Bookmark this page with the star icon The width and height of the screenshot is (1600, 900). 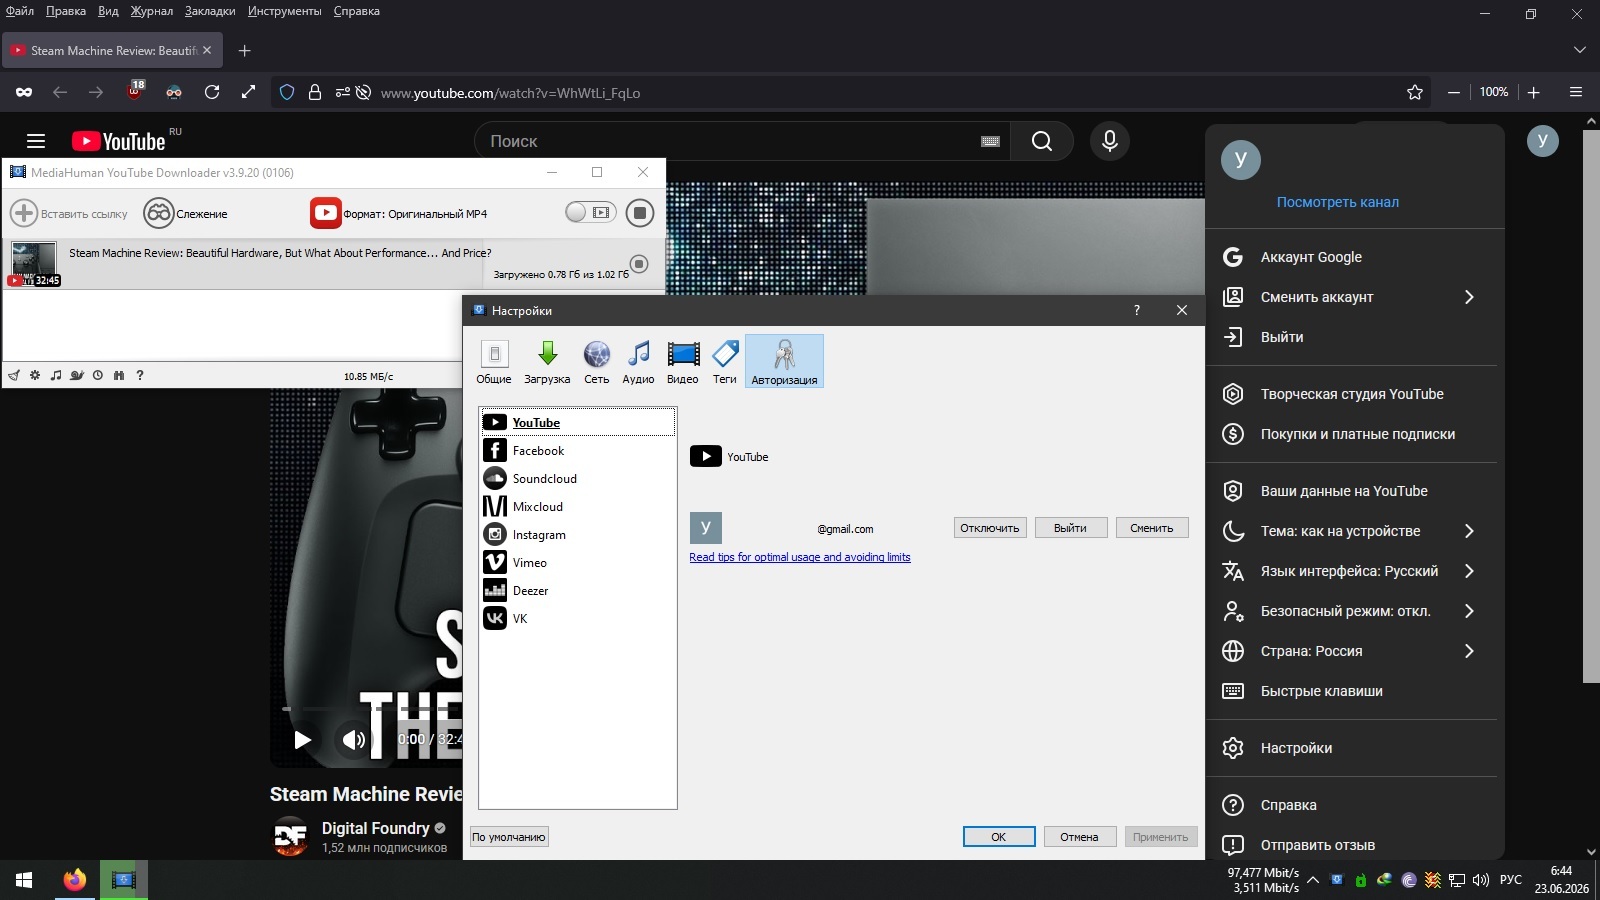click(1415, 92)
